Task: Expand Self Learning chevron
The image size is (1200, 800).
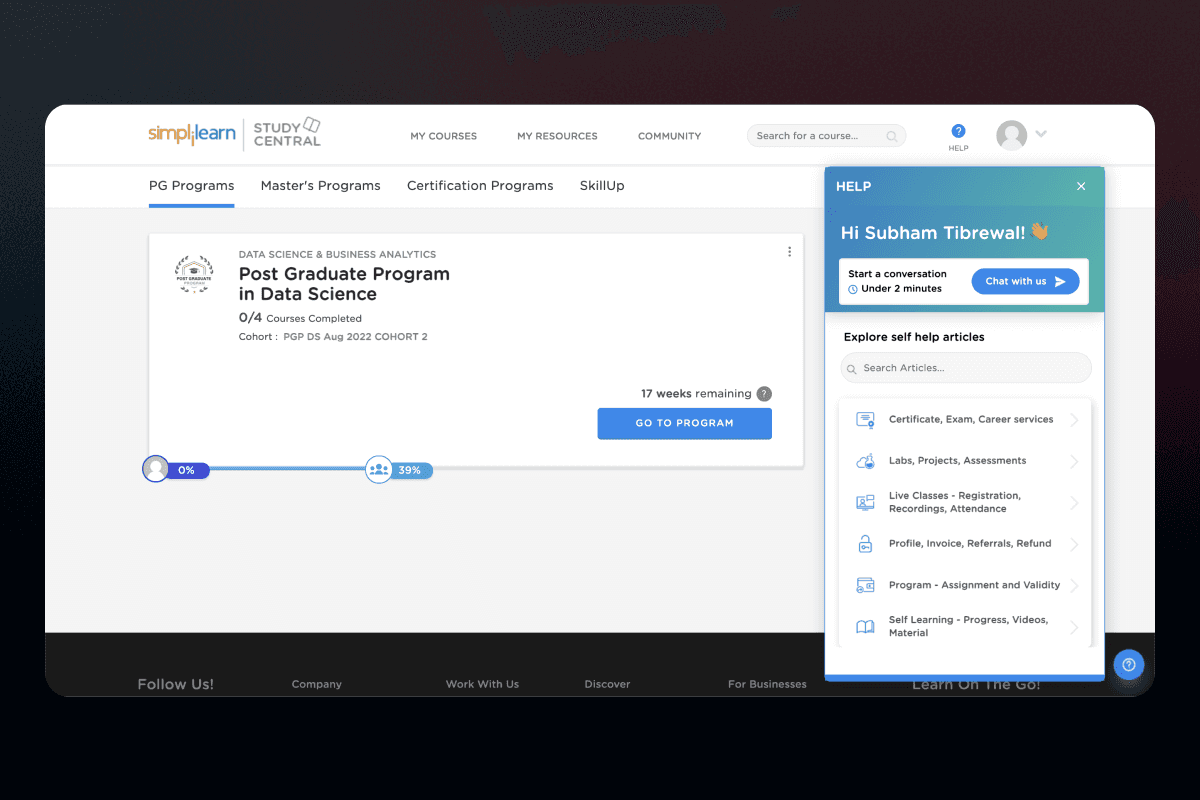Action: [1074, 627]
